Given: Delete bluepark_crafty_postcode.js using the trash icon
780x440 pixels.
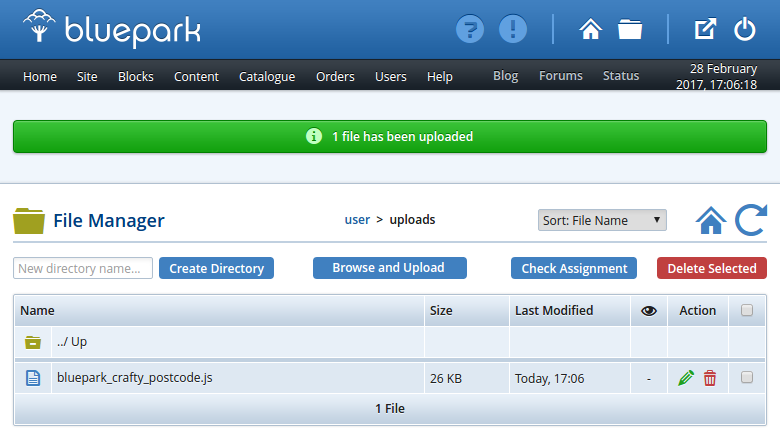Looking at the screenshot, I should pyautogui.click(x=710, y=378).
